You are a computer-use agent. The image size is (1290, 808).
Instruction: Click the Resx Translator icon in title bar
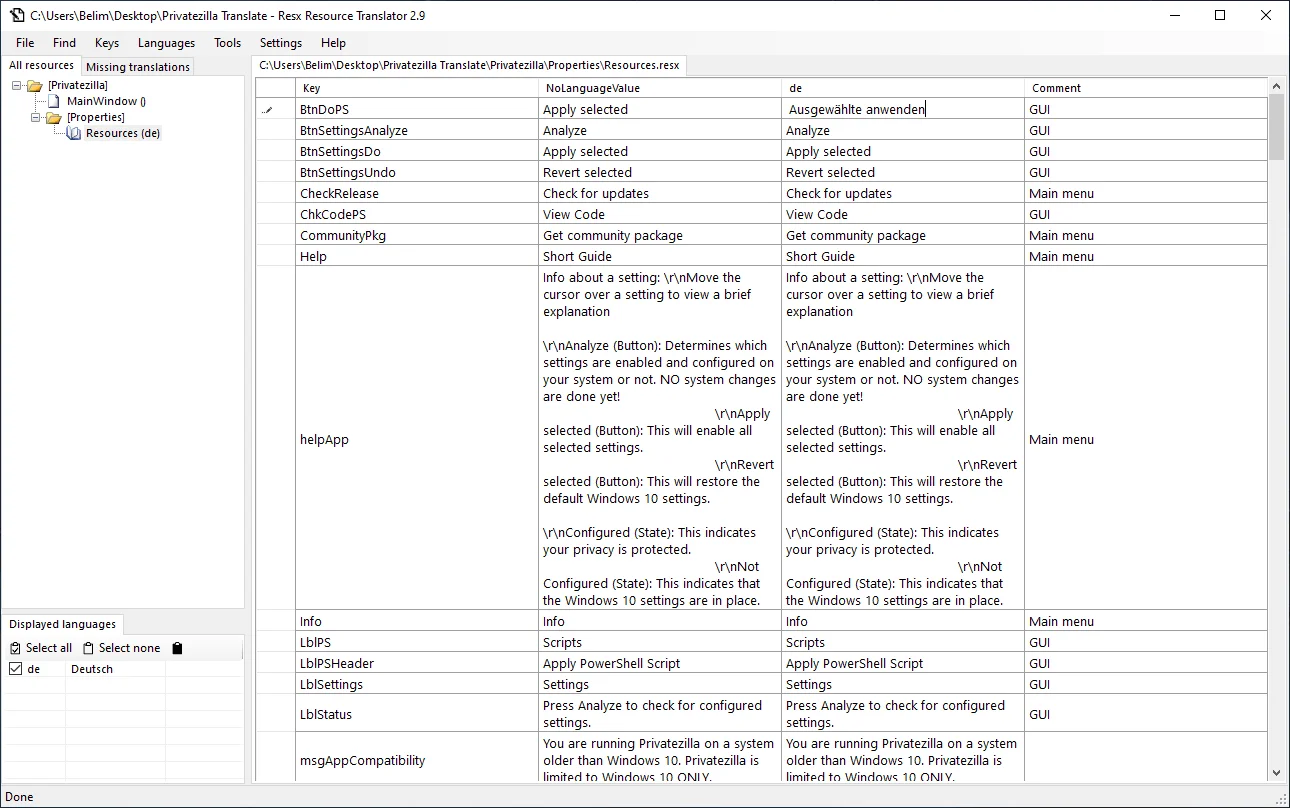click(17, 15)
